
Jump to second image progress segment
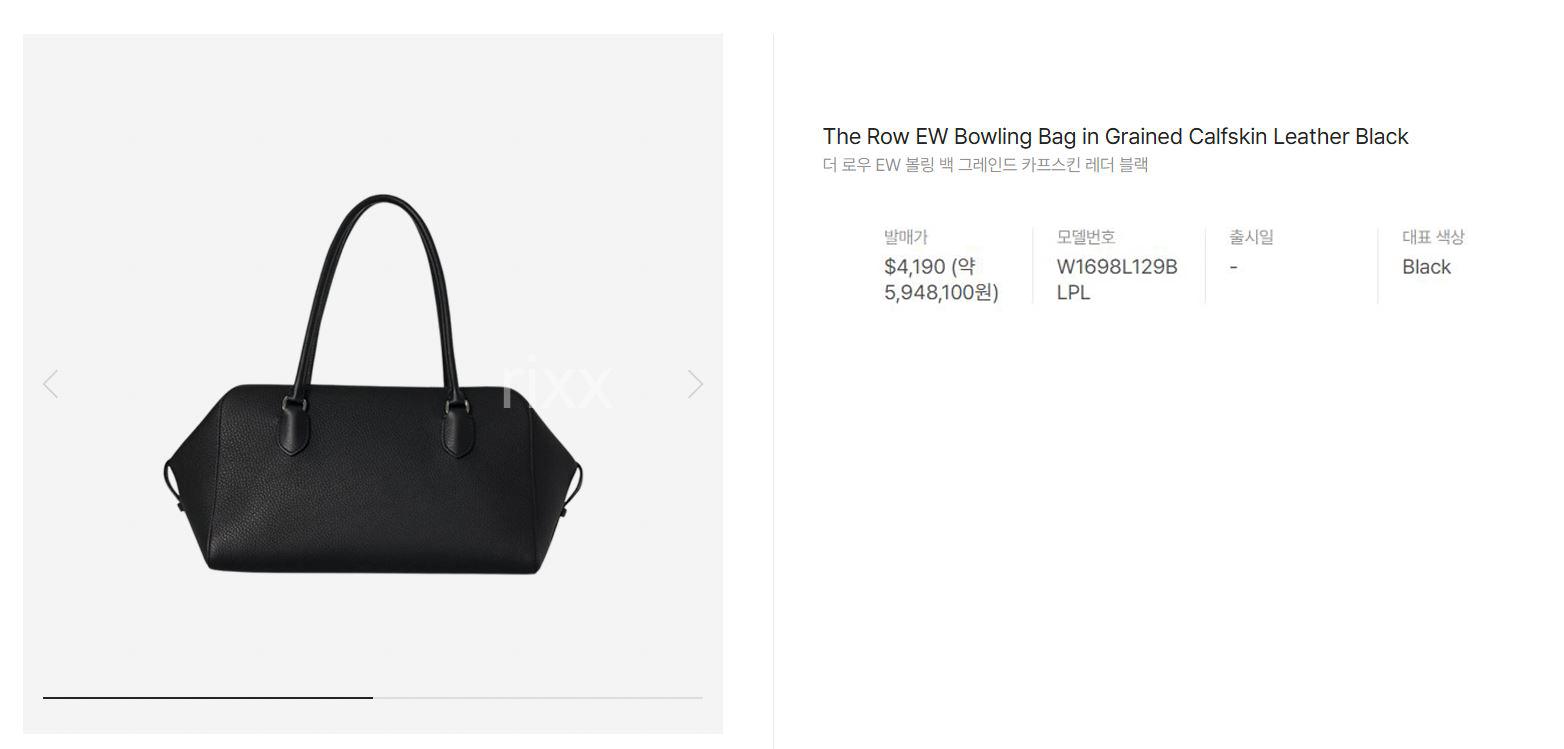click(x=538, y=697)
